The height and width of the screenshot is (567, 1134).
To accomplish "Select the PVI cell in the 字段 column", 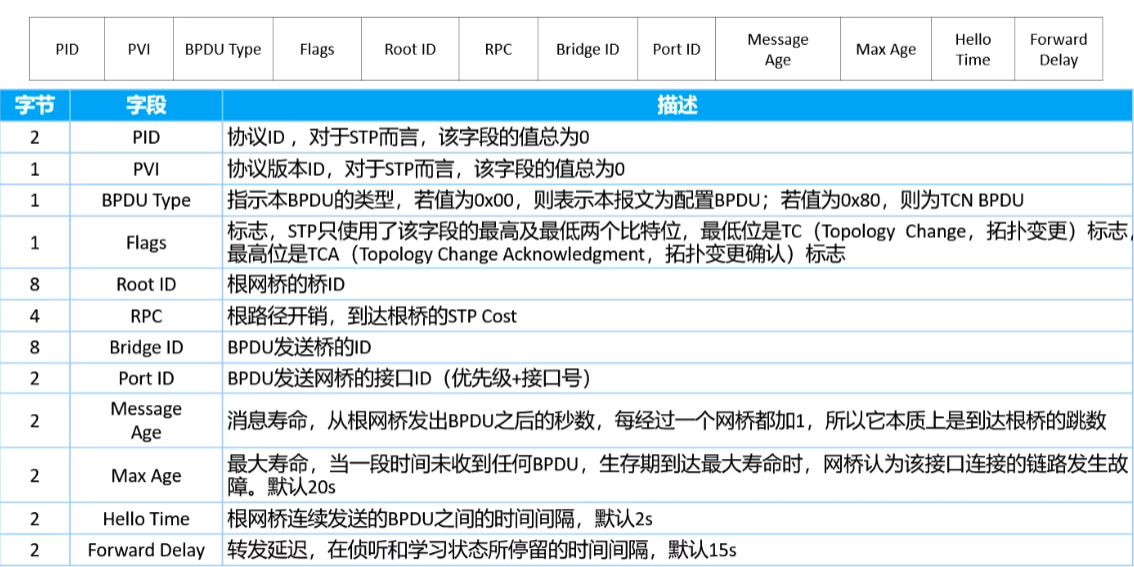I will tap(146, 169).
